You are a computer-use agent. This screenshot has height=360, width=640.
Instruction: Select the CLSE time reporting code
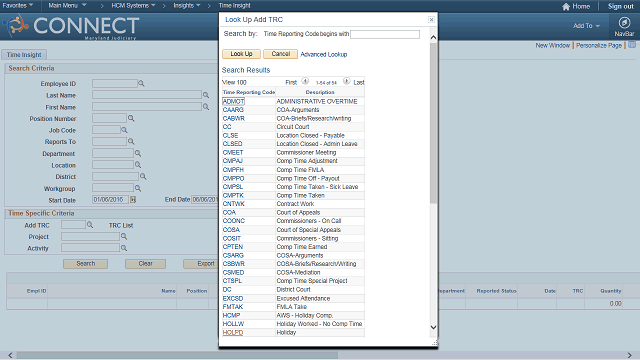coord(230,136)
